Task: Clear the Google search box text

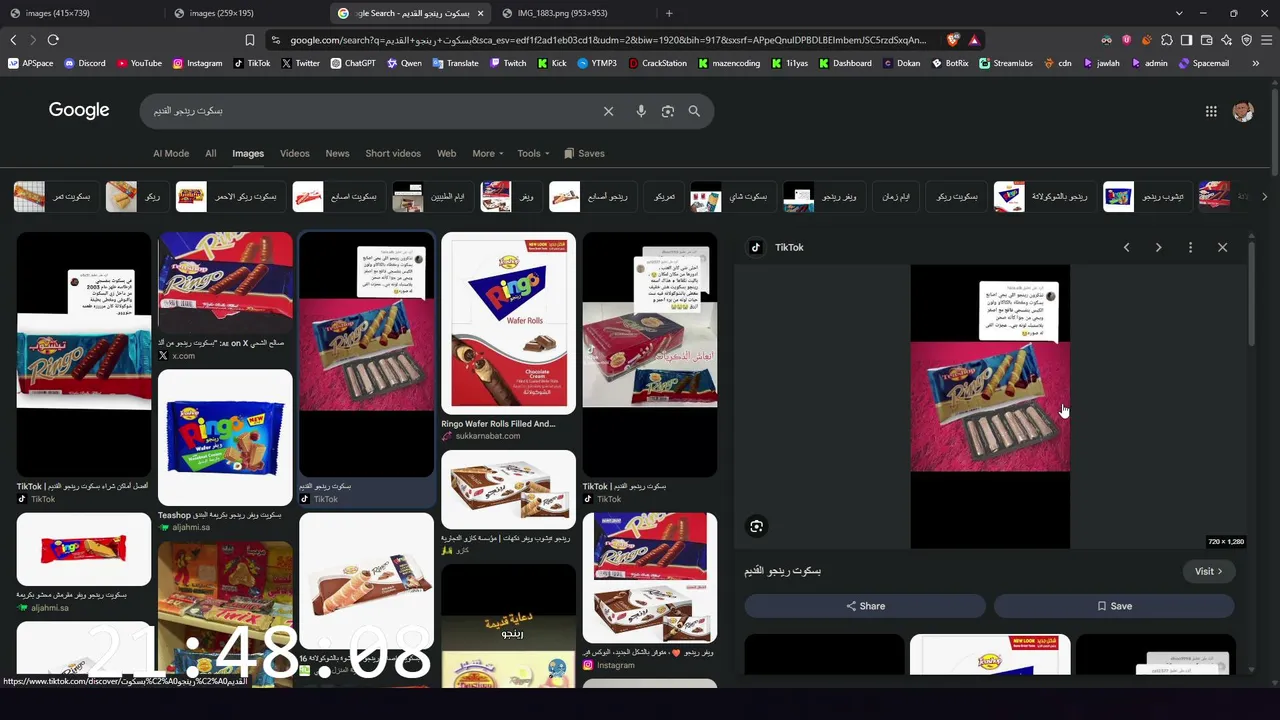Action: click(x=608, y=111)
